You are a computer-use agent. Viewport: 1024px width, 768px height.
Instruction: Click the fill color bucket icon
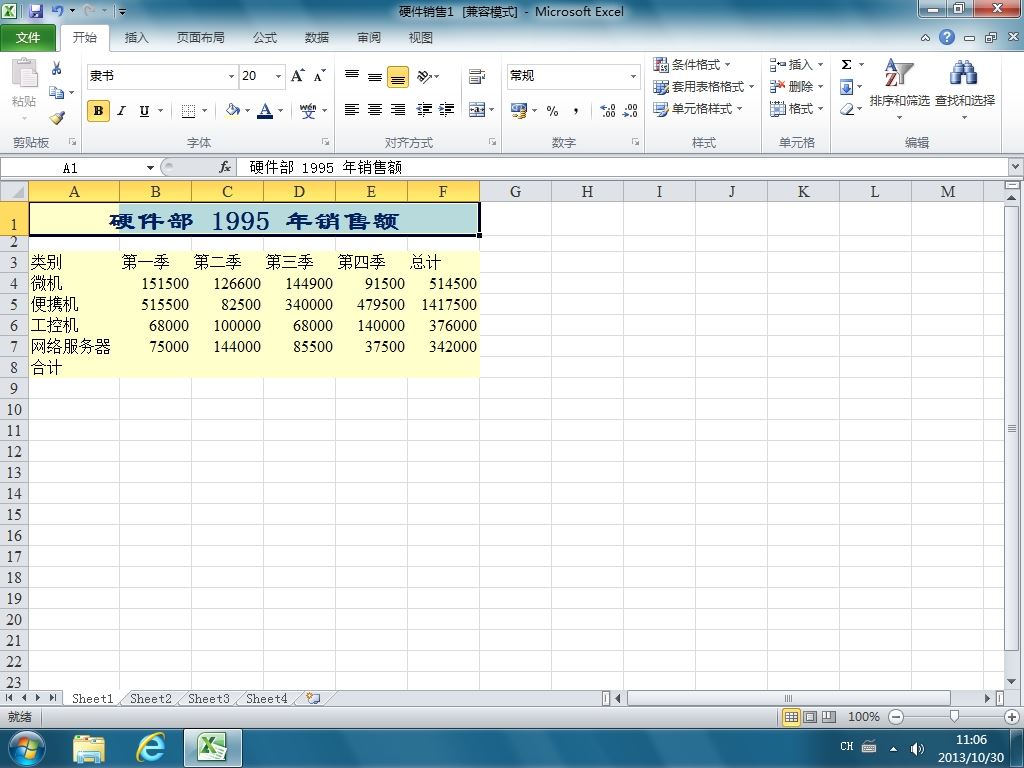[232, 110]
